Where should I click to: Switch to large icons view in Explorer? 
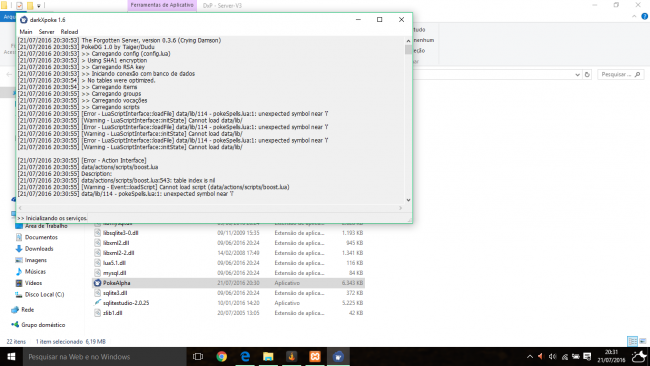[643, 341]
